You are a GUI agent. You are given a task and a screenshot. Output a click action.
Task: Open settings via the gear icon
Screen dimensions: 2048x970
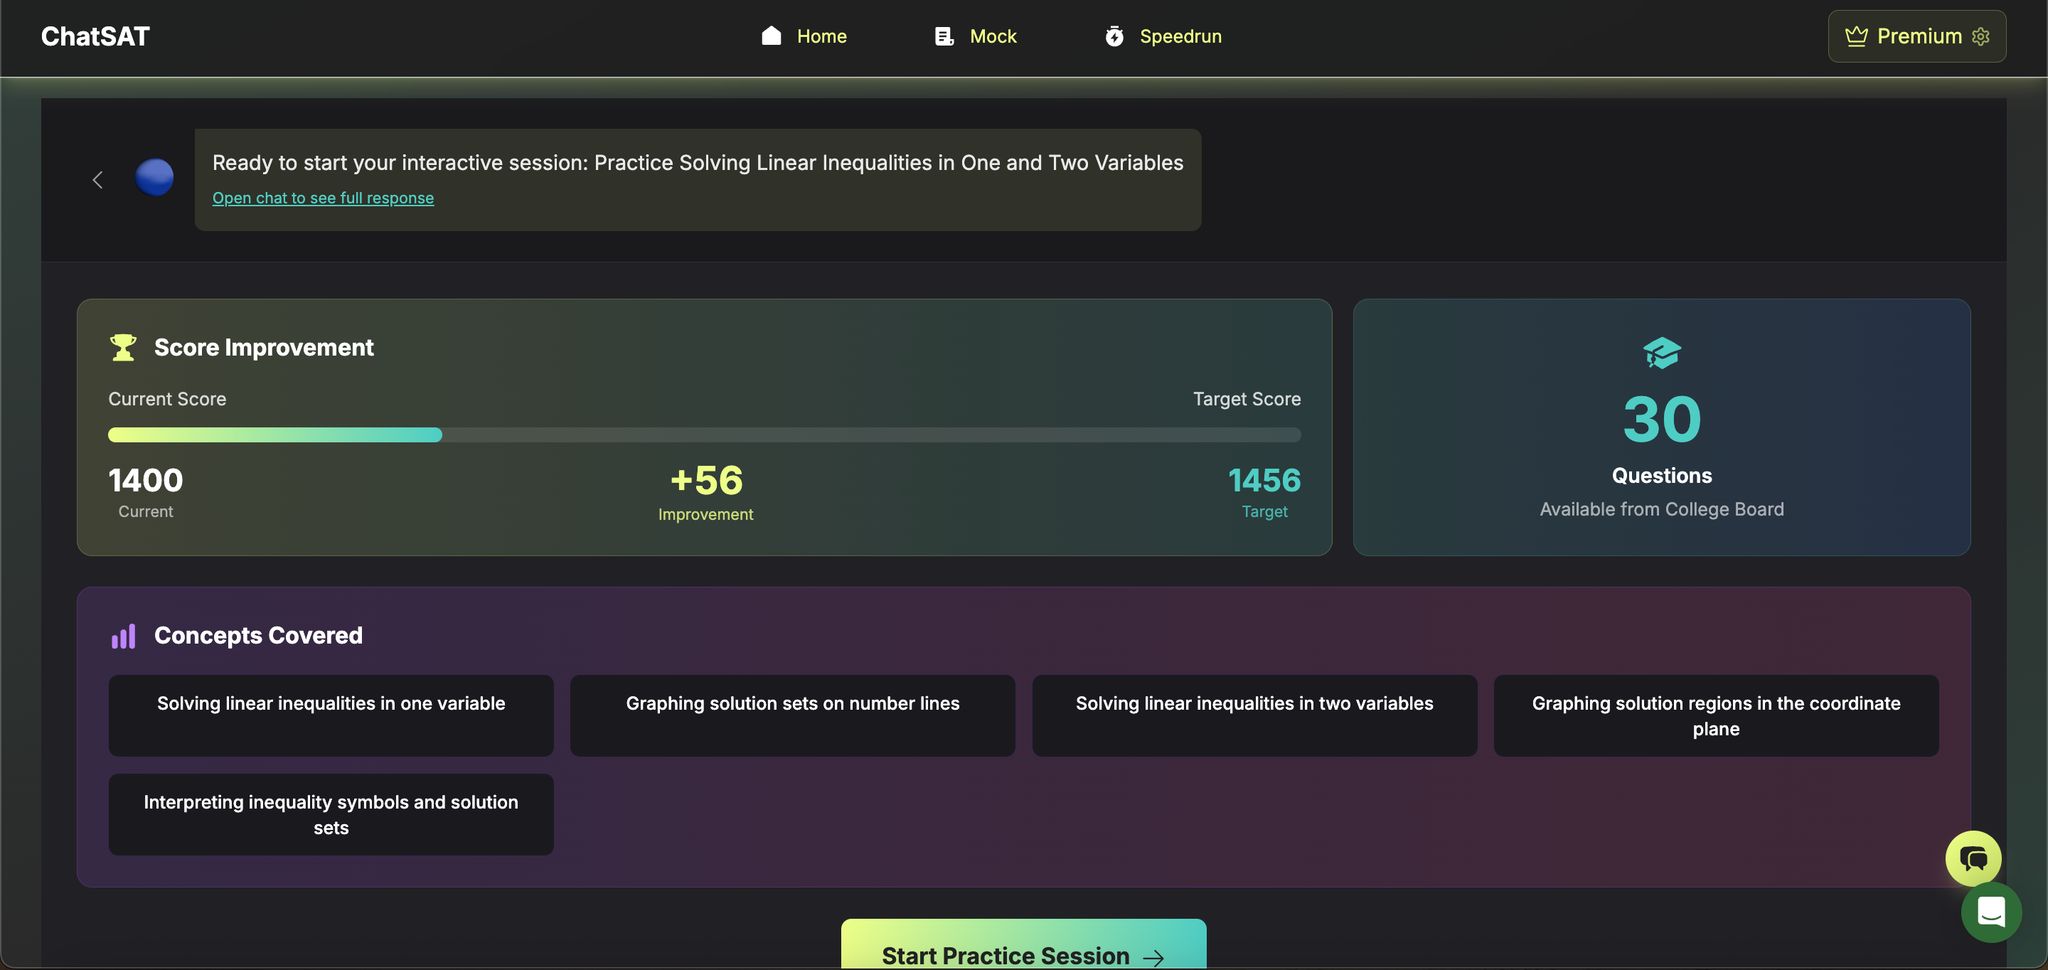tap(1981, 36)
